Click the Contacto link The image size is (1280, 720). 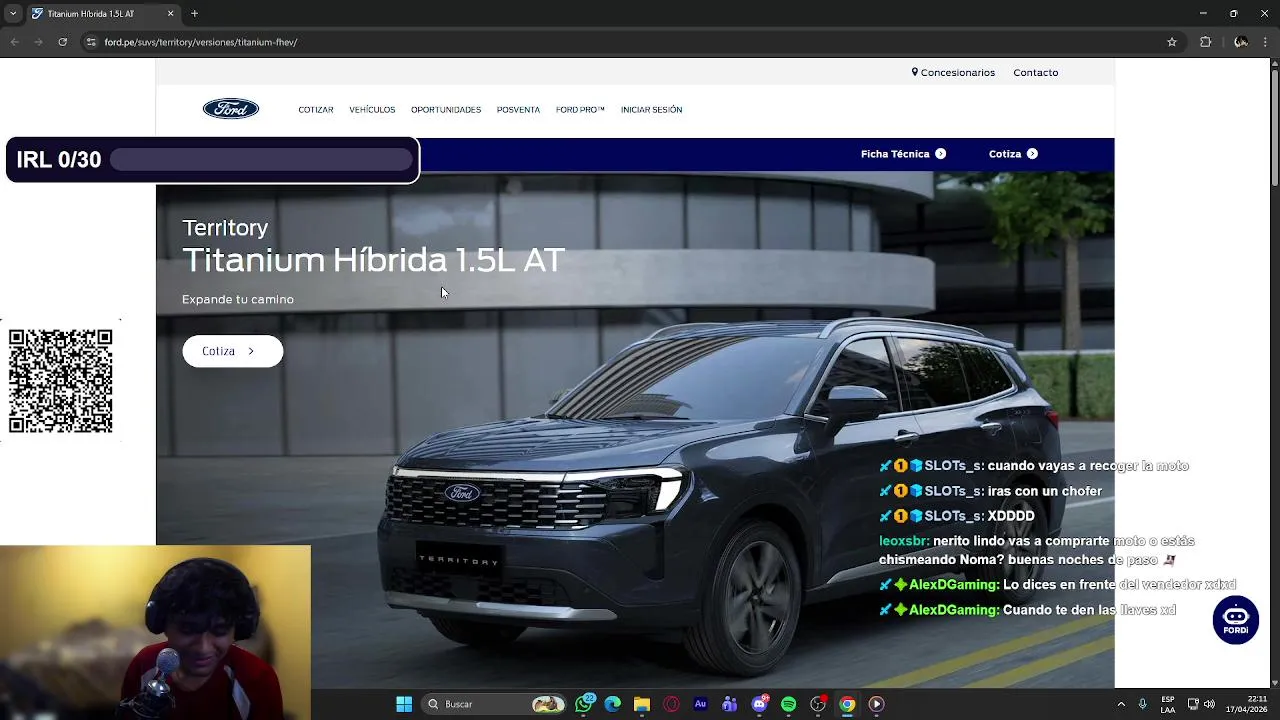[x=1035, y=72]
